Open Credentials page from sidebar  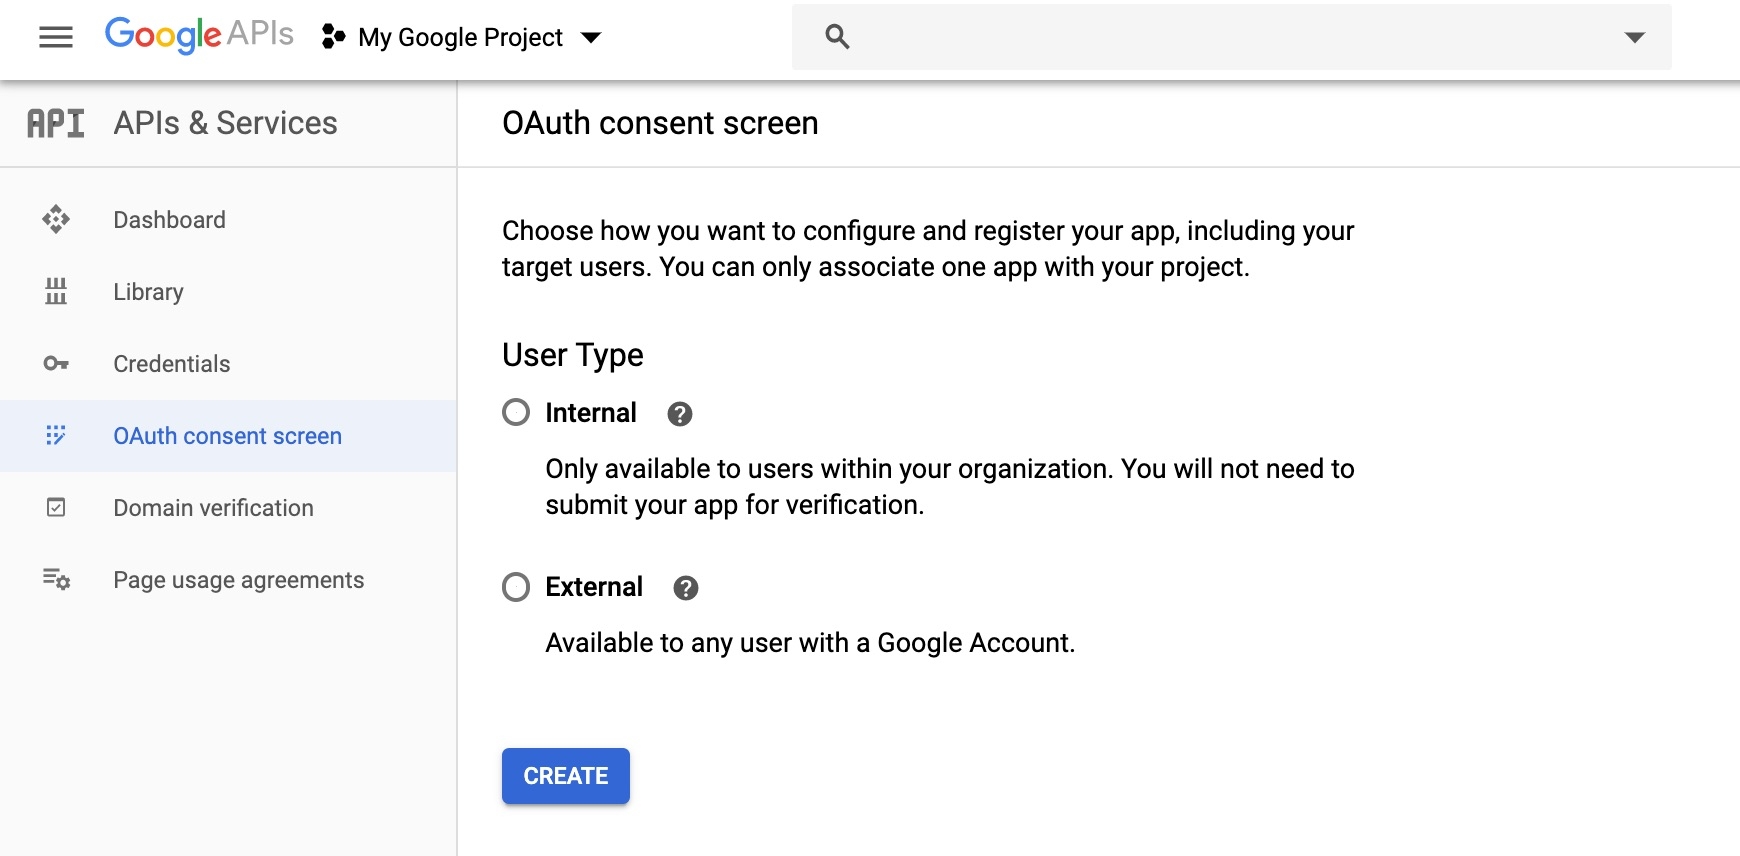point(172,364)
